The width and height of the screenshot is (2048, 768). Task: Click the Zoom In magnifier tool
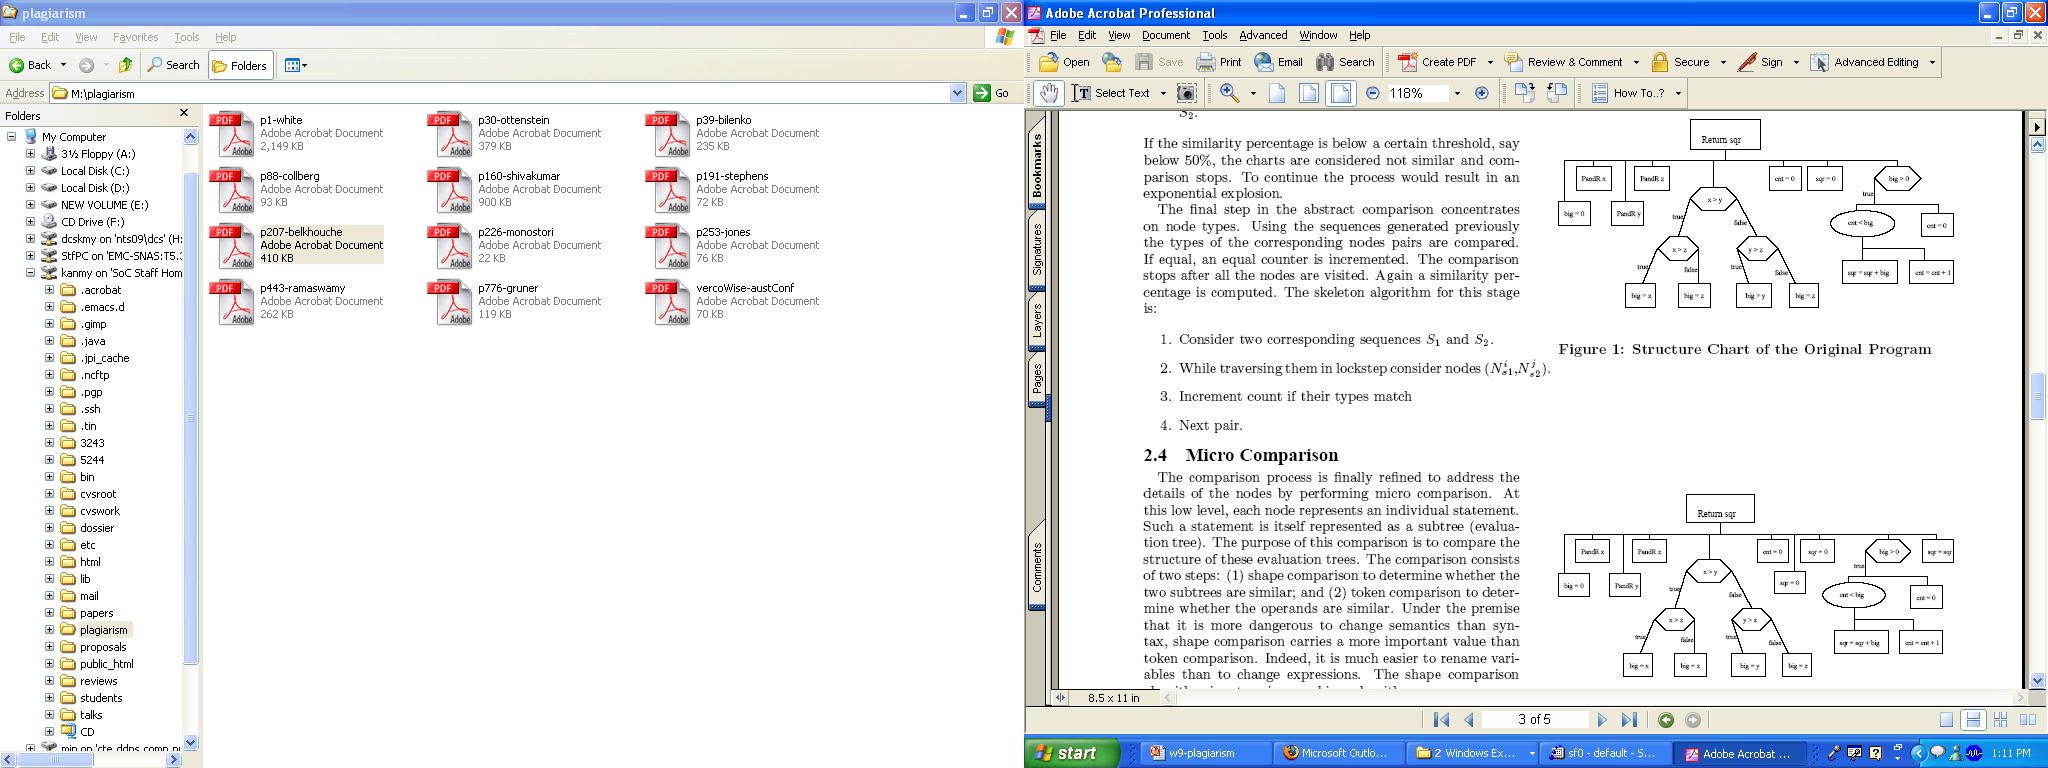coord(1229,93)
